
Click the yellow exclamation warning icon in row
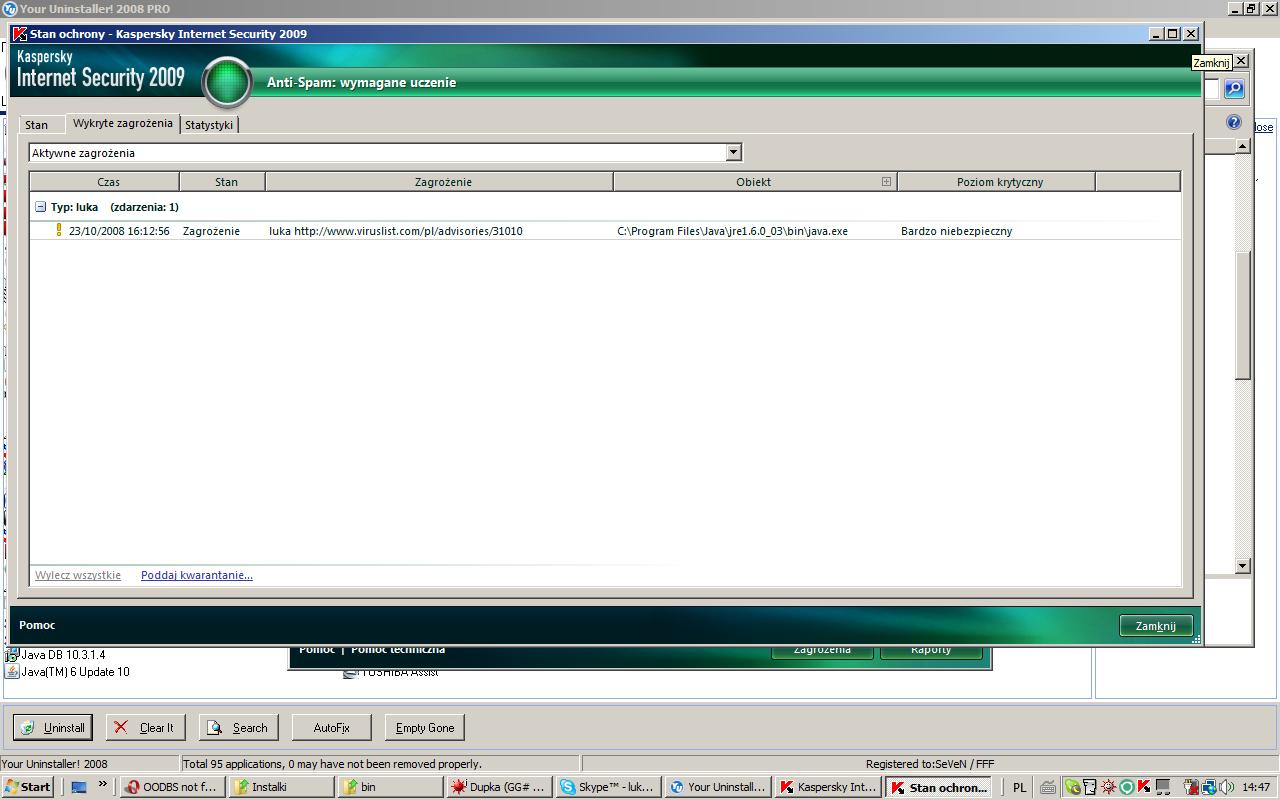pos(58,230)
